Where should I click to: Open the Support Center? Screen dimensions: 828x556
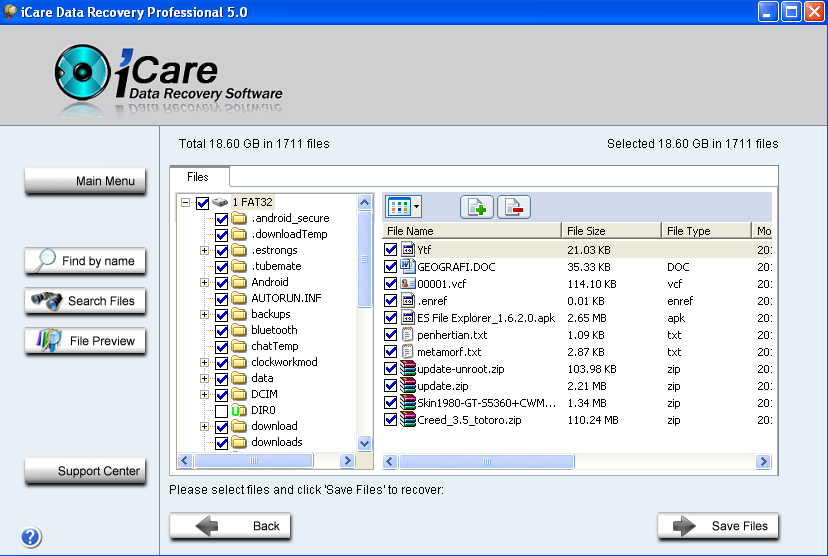pyautogui.click(x=85, y=471)
